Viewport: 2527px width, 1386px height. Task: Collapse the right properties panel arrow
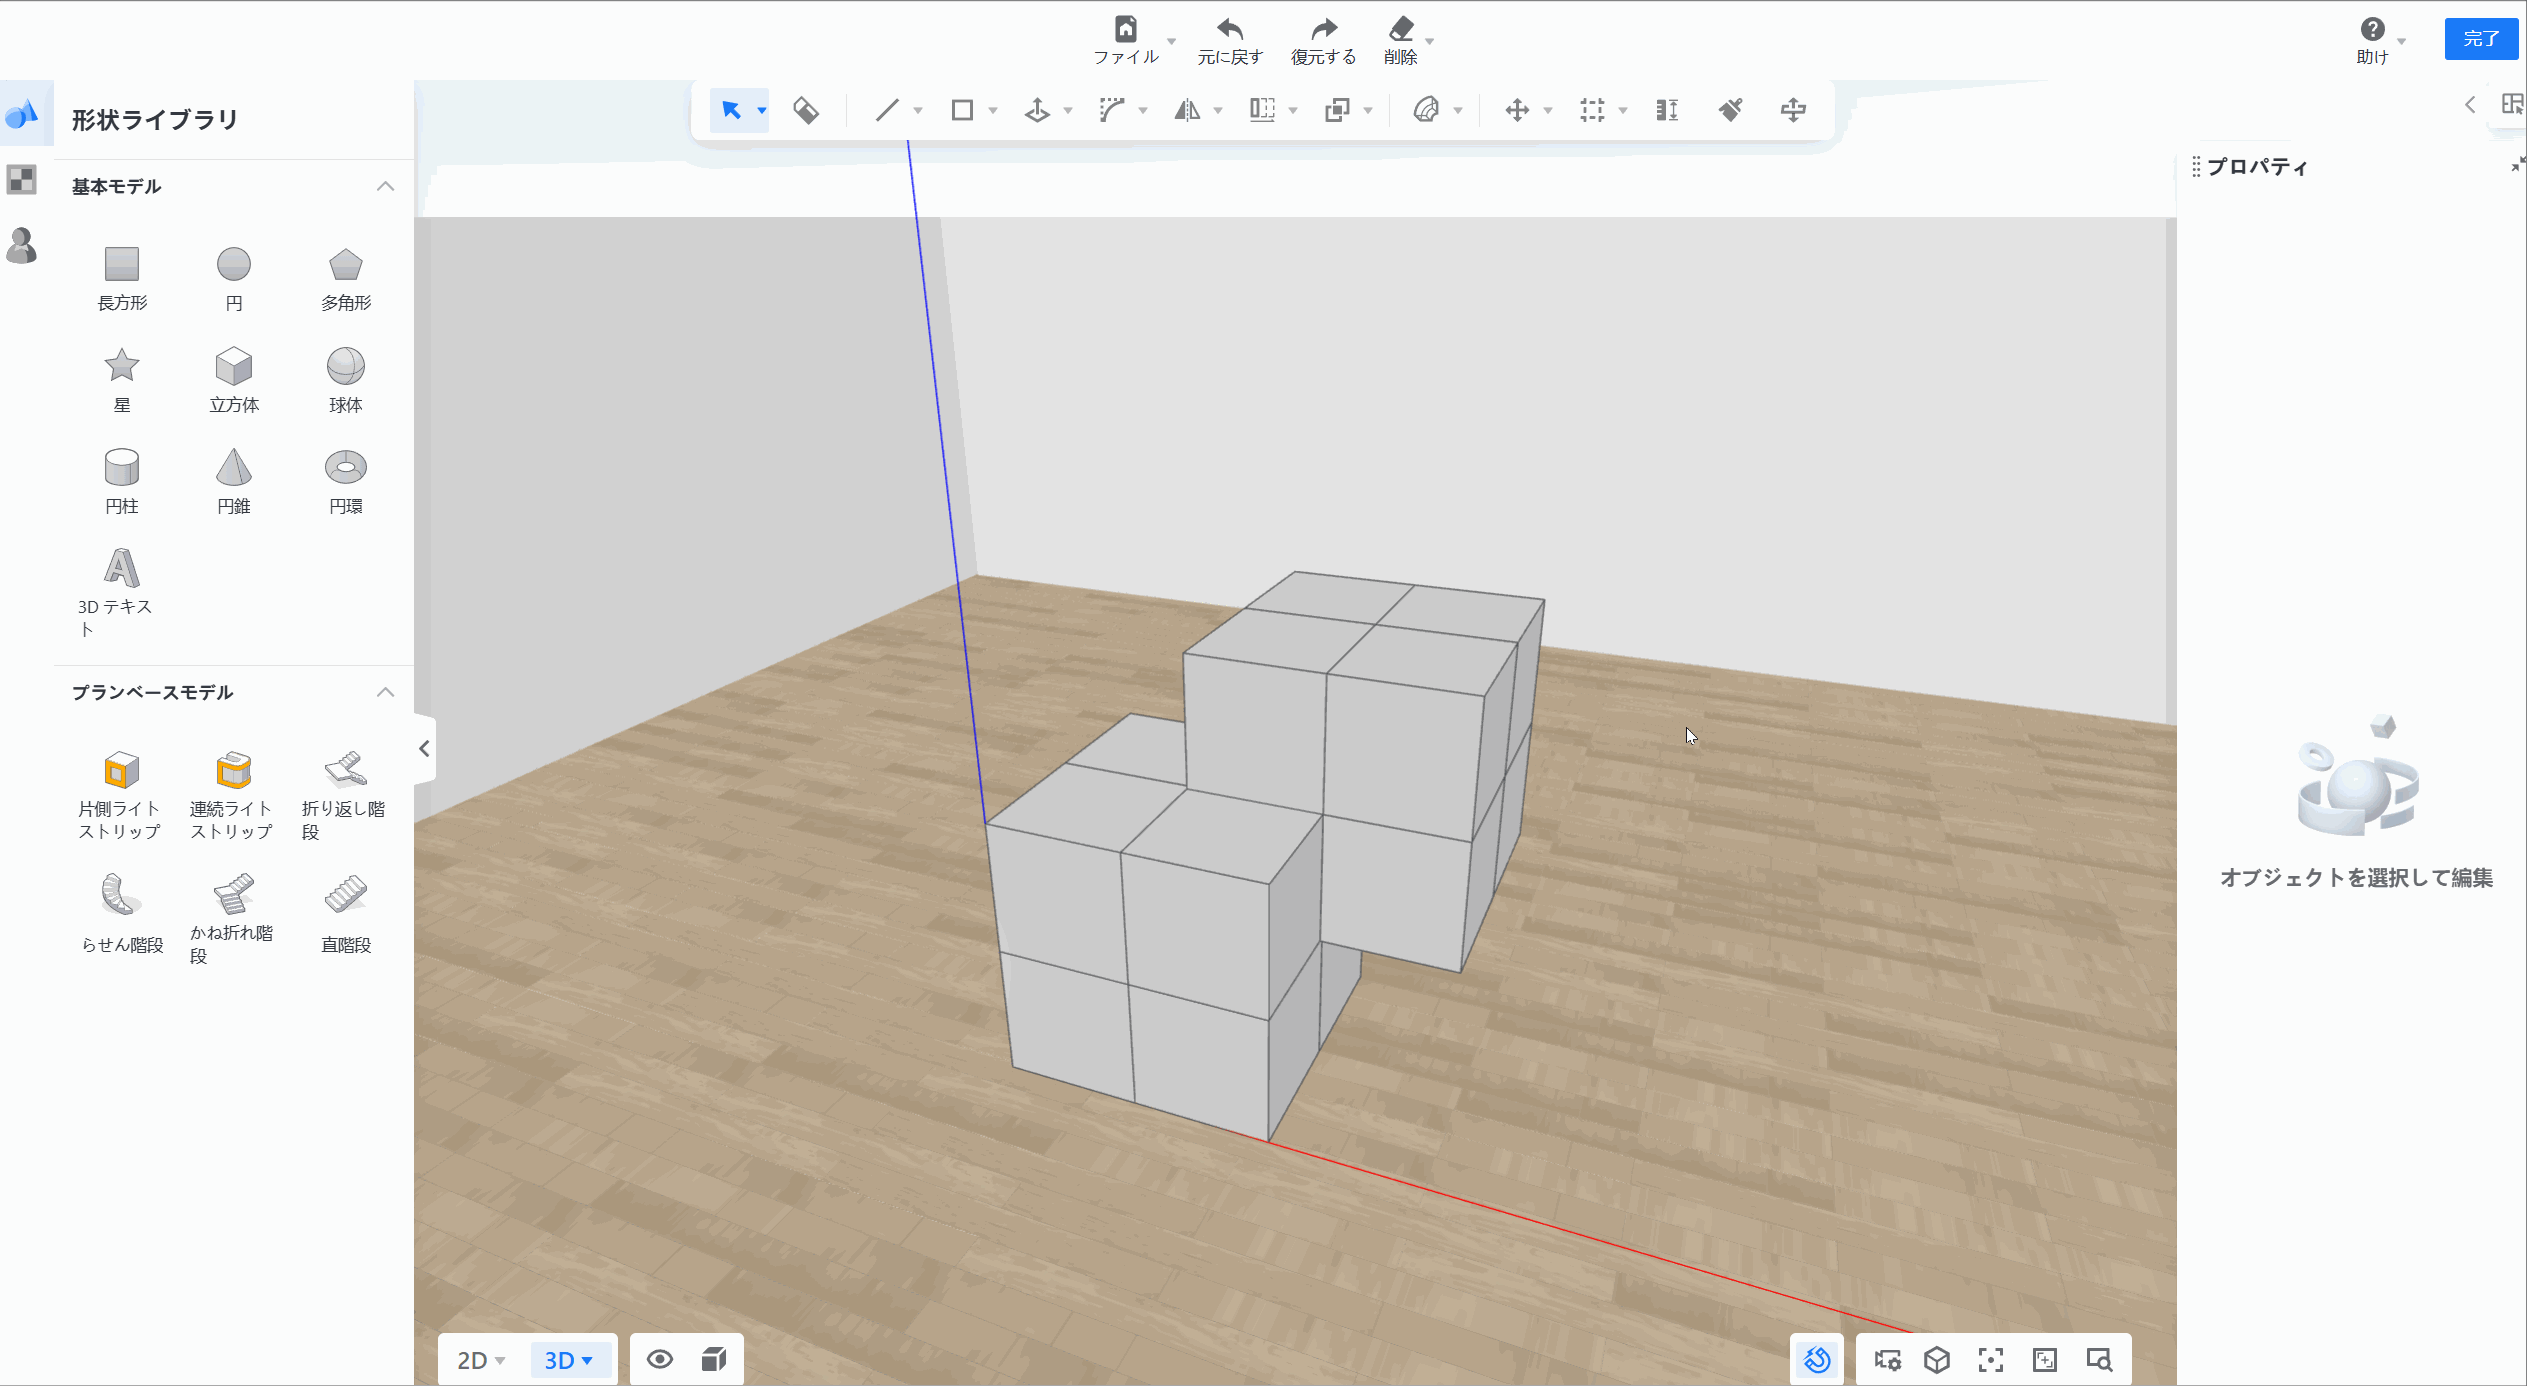click(2470, 105)
